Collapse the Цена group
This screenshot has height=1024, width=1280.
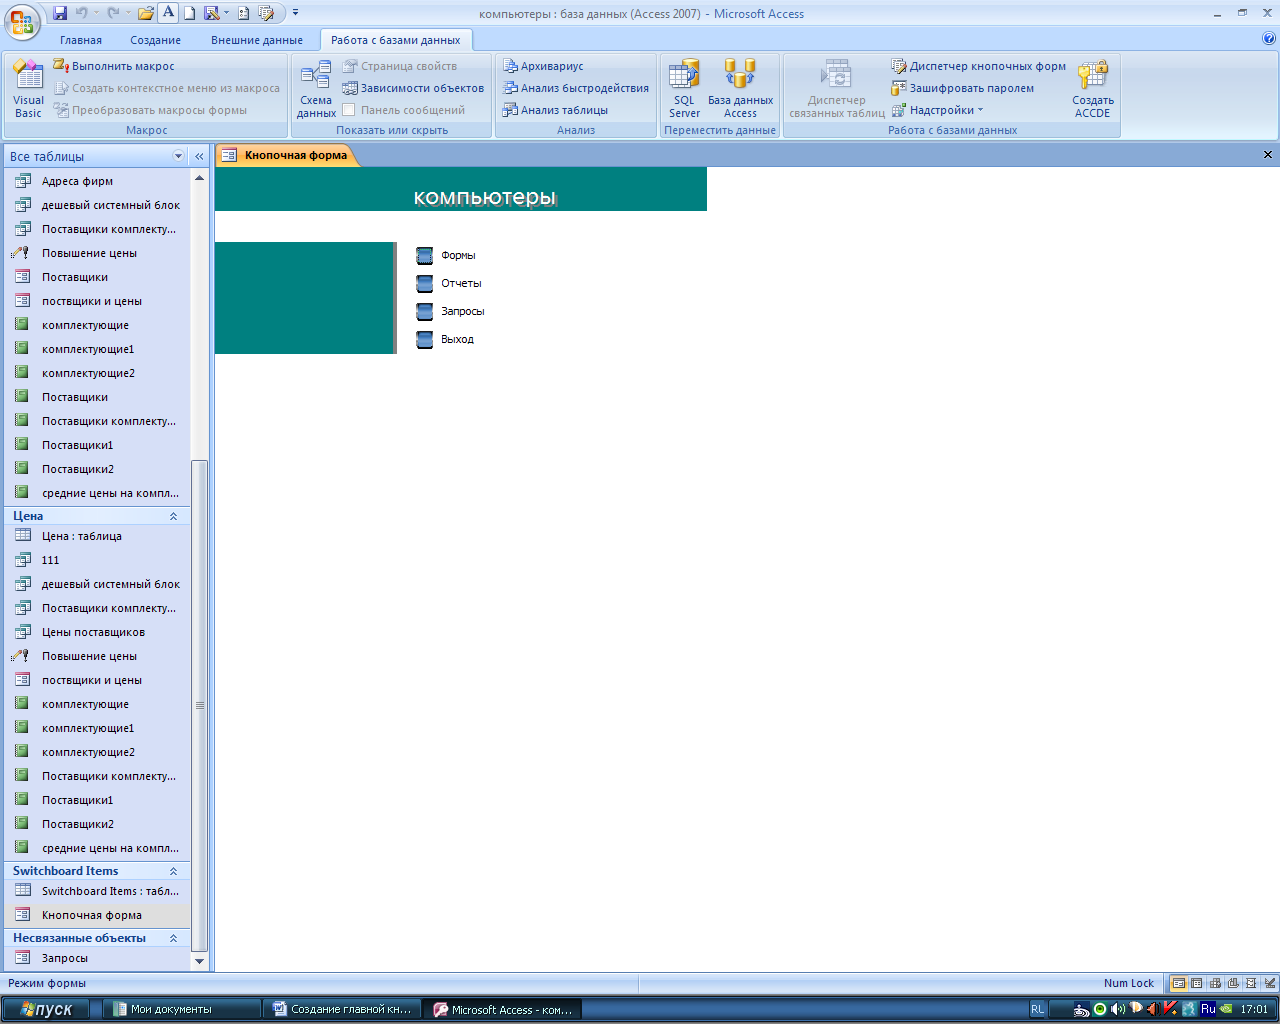(x=173, y=516)
